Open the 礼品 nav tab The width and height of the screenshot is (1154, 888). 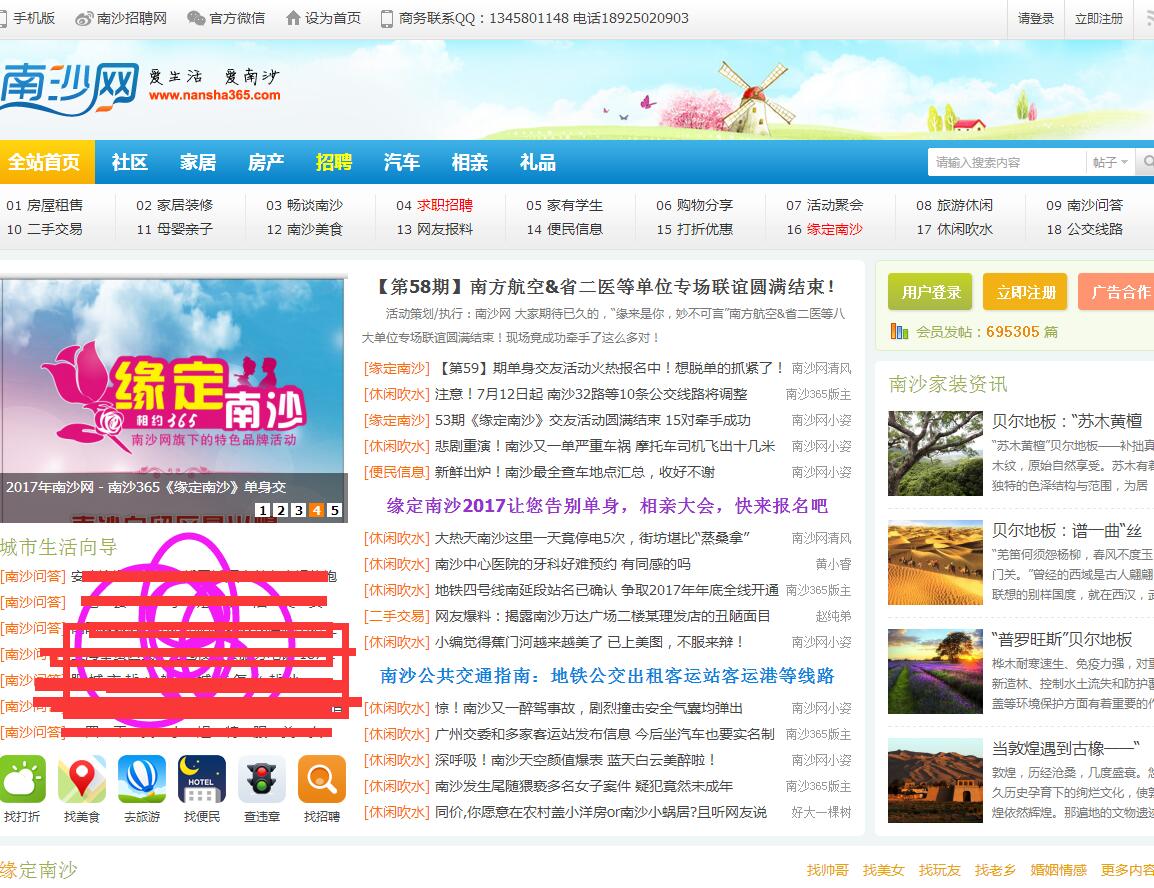pyautogui.click(x=538, y=162)
